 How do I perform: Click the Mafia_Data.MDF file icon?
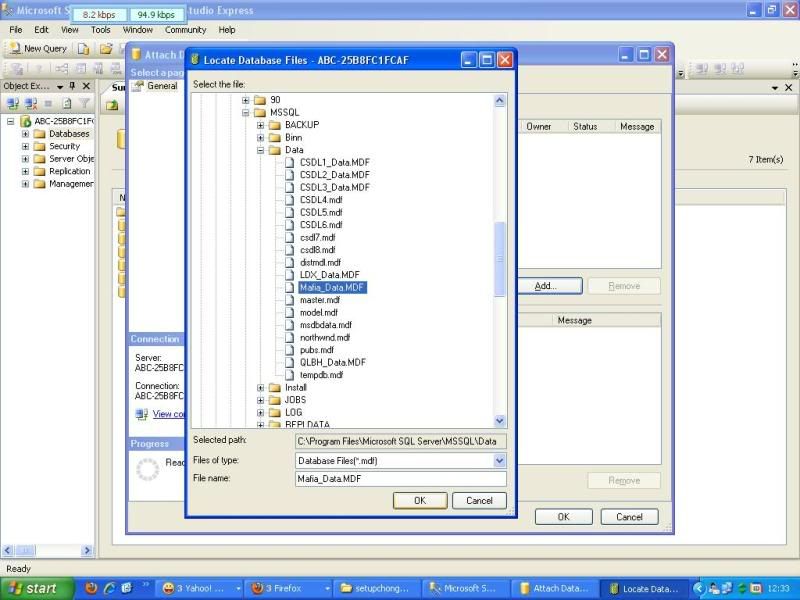[290, 288]
